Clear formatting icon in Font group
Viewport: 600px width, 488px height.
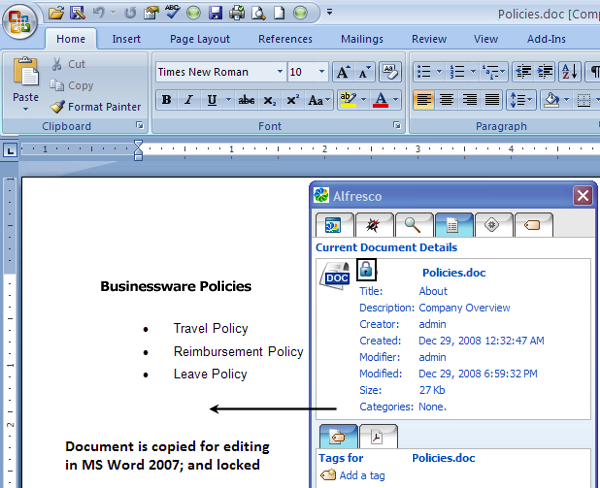390,72
